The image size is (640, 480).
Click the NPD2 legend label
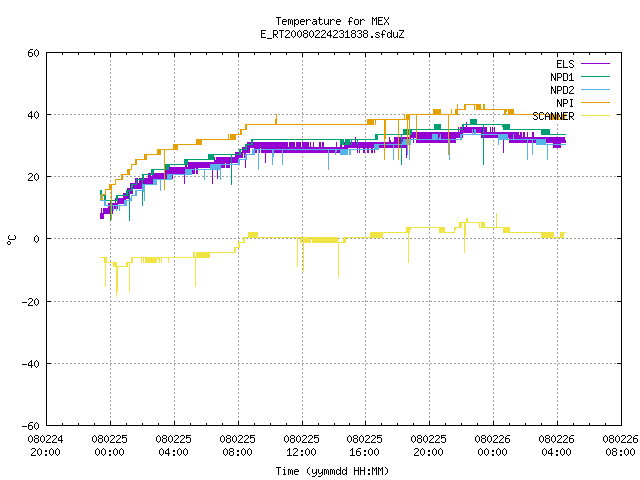coord(562,90)
